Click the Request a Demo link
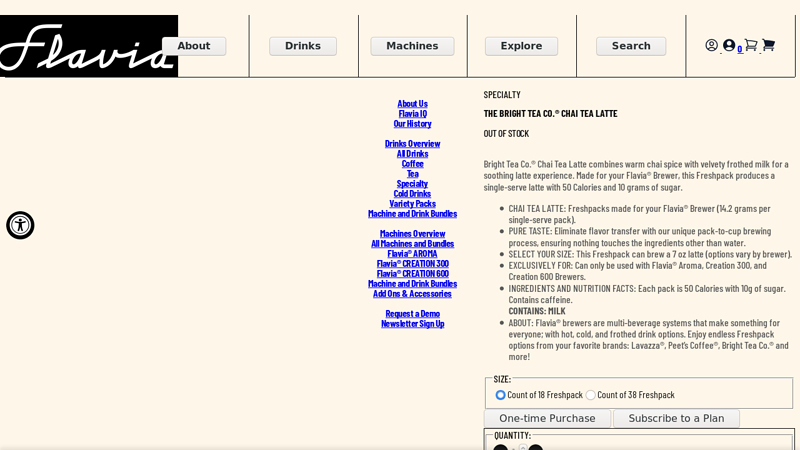Screen dimensions: 800x450 [x=412, y=314]
